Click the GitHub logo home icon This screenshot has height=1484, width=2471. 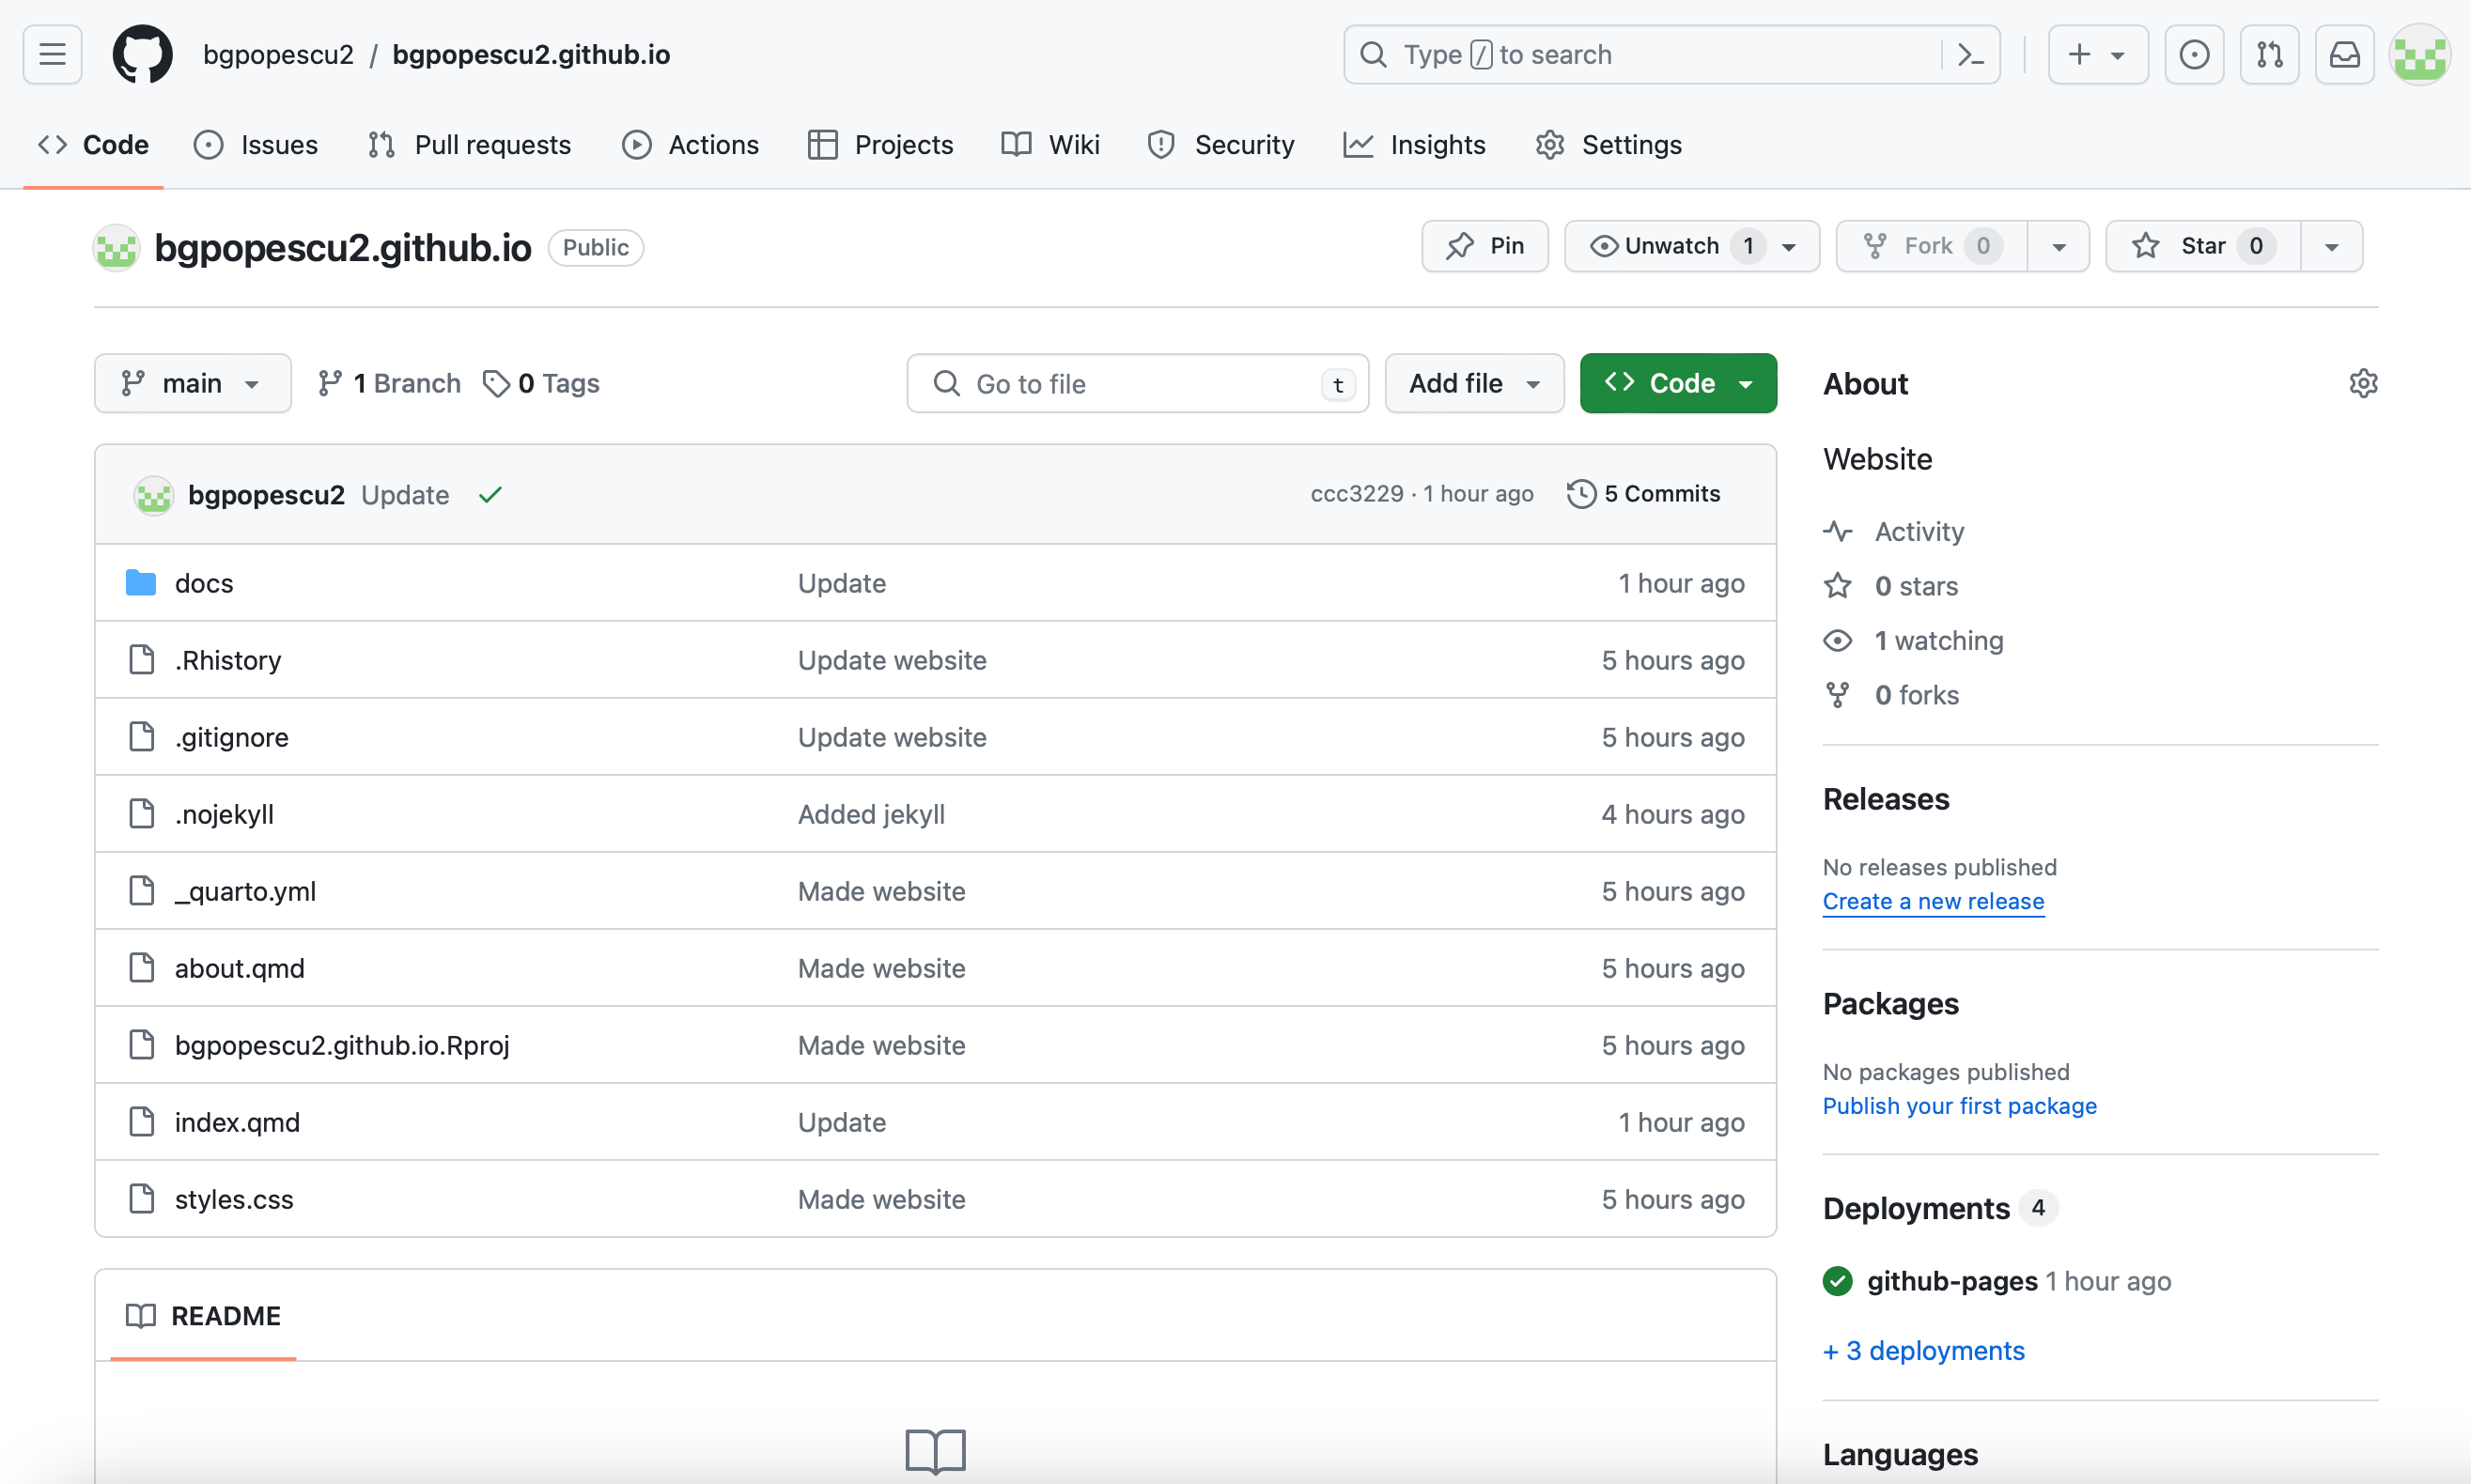(x=142, y=54)
